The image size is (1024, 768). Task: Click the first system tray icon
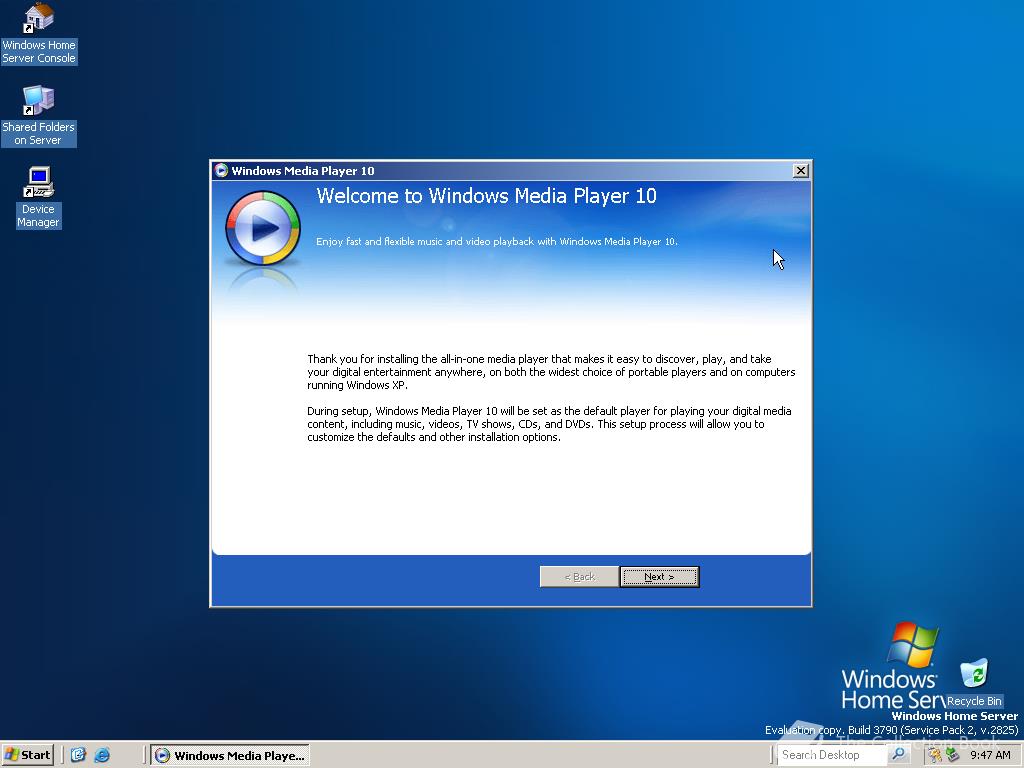coord(936,755)
